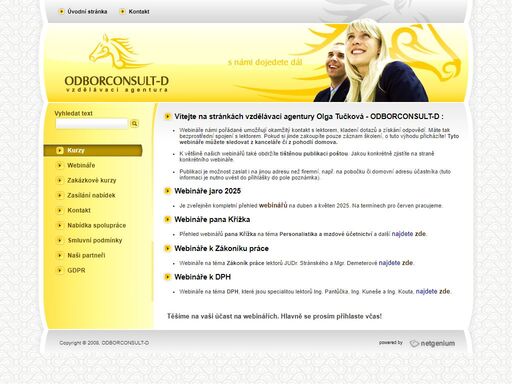Click the ODBORCONSULT-D horse logo
Viewport: 512px width, 384px height.
(x=117, y=64)
